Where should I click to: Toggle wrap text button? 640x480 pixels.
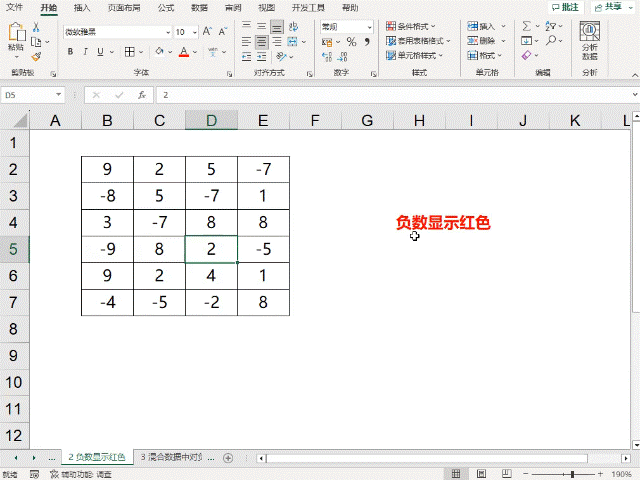click(x=293, y=27)
